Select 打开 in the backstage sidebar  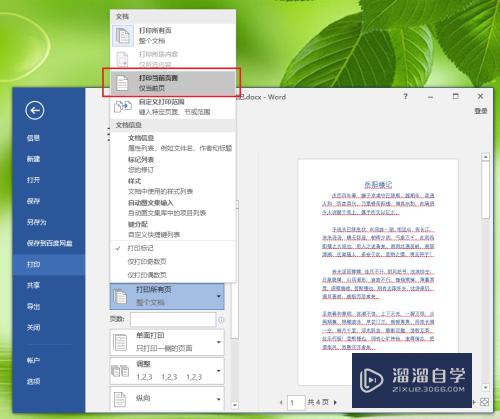coord(33,180)
